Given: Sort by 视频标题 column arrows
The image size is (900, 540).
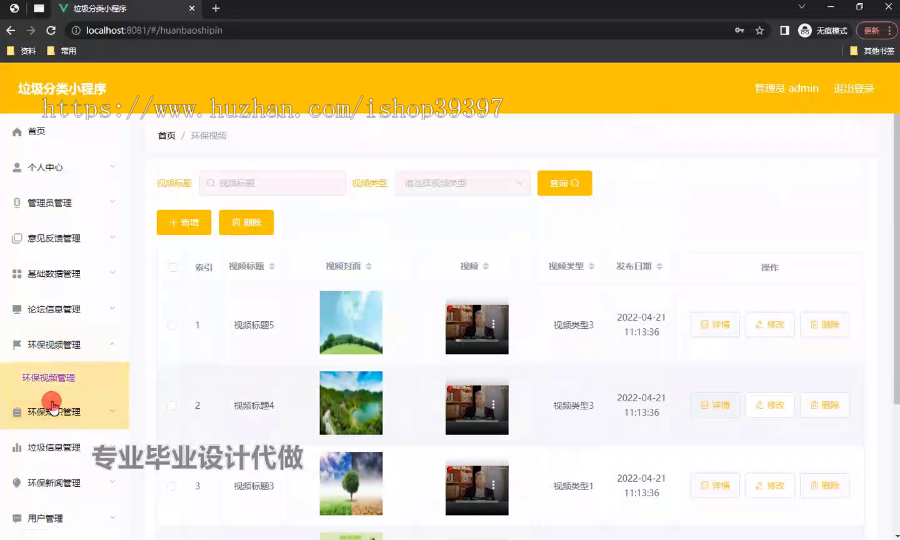Looking at the screenshot, I should pos(272,266).
